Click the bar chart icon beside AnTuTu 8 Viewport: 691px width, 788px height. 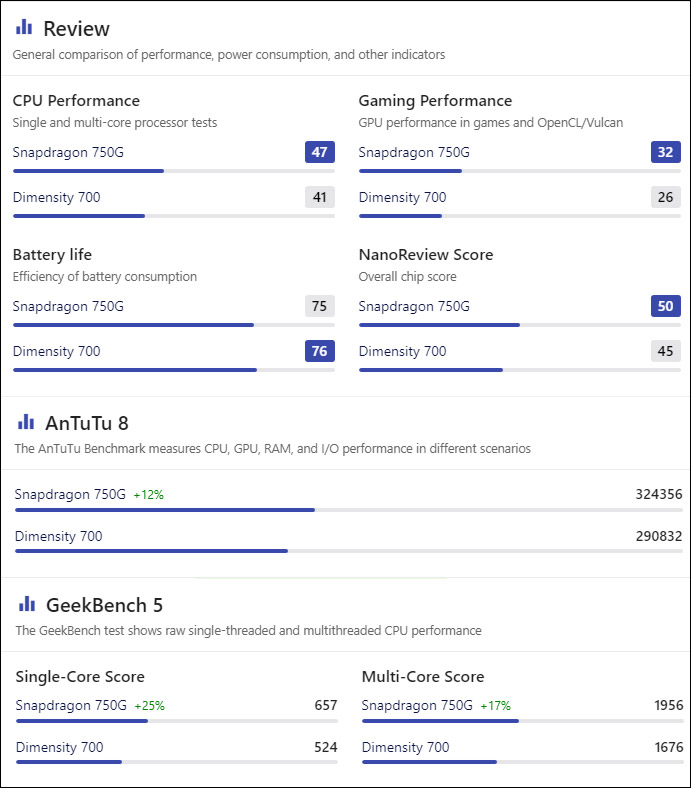(26, 422)
